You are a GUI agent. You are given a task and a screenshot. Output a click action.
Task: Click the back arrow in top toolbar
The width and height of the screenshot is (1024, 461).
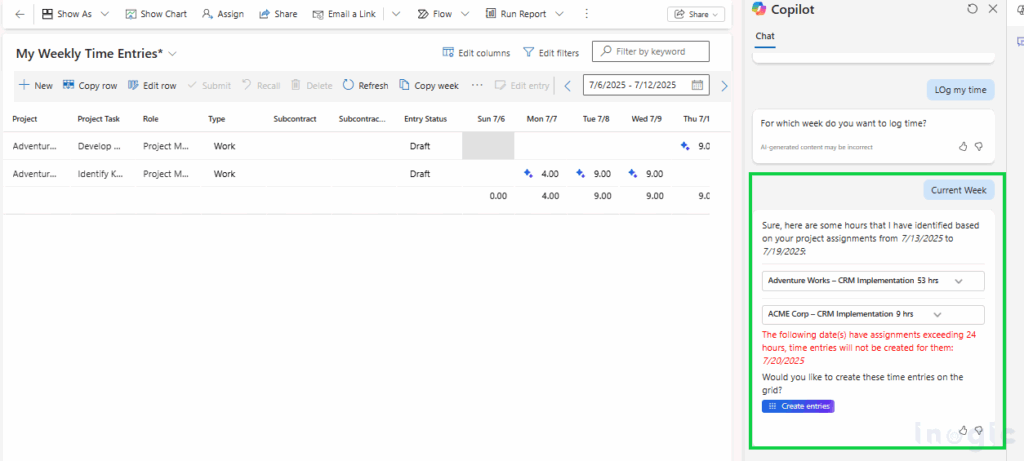tap(19, 14)
